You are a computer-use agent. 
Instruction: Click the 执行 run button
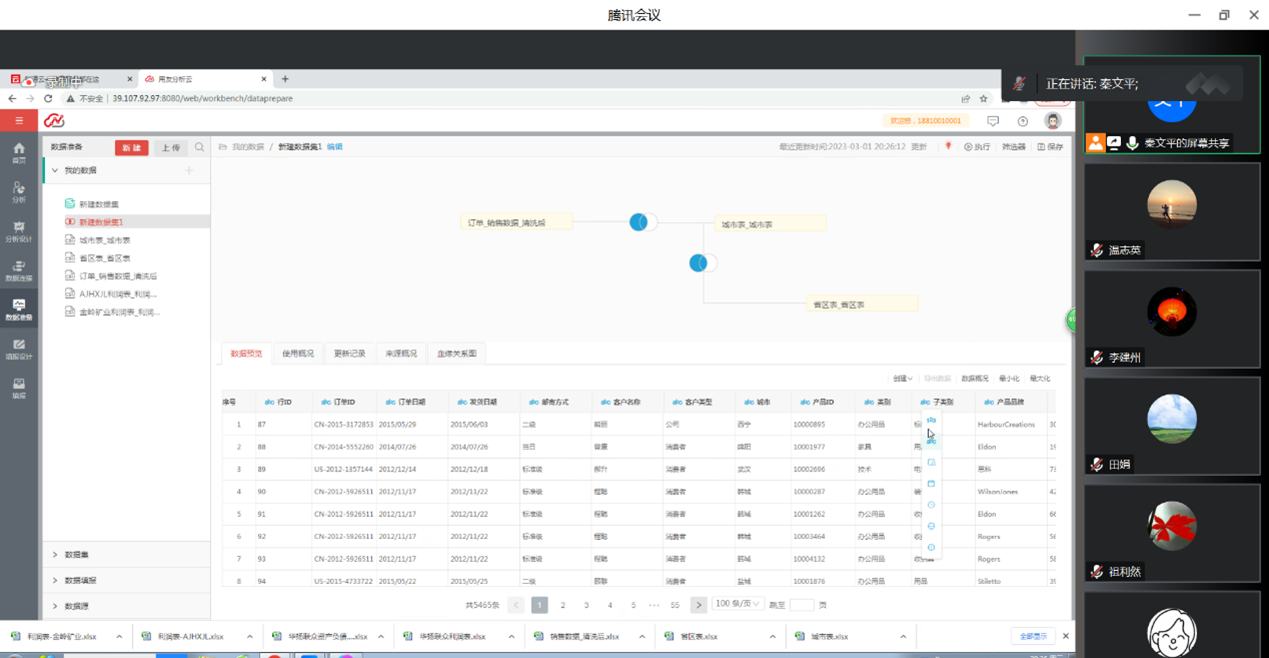(977, 147)
